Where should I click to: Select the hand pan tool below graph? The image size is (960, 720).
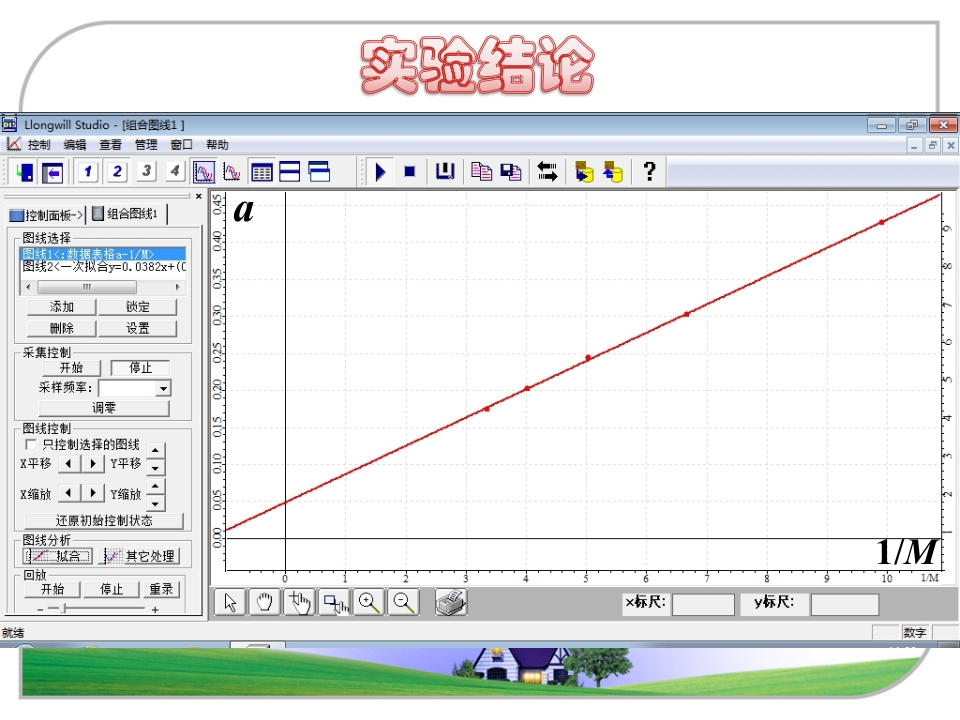pos(265,602)
